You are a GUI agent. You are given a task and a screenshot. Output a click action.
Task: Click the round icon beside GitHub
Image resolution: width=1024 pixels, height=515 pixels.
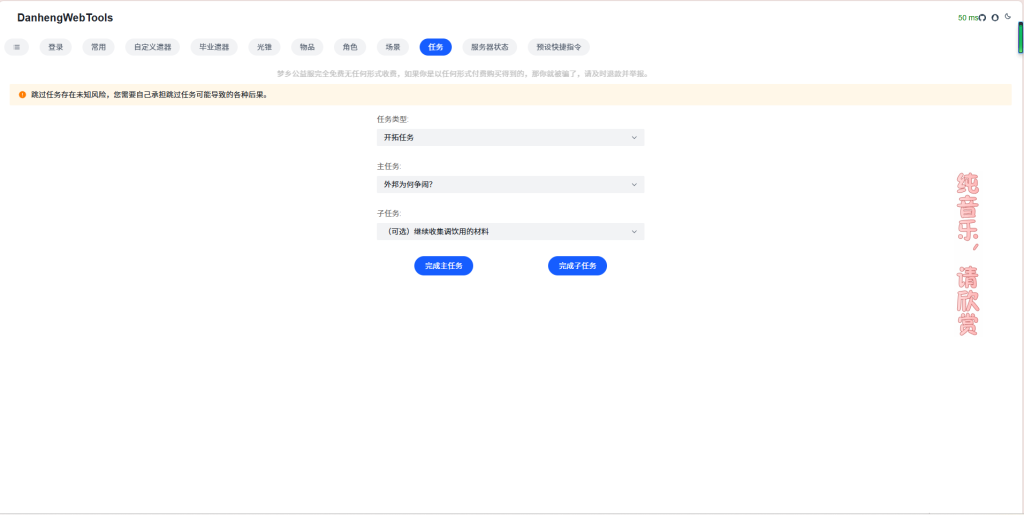coord(995,18)
